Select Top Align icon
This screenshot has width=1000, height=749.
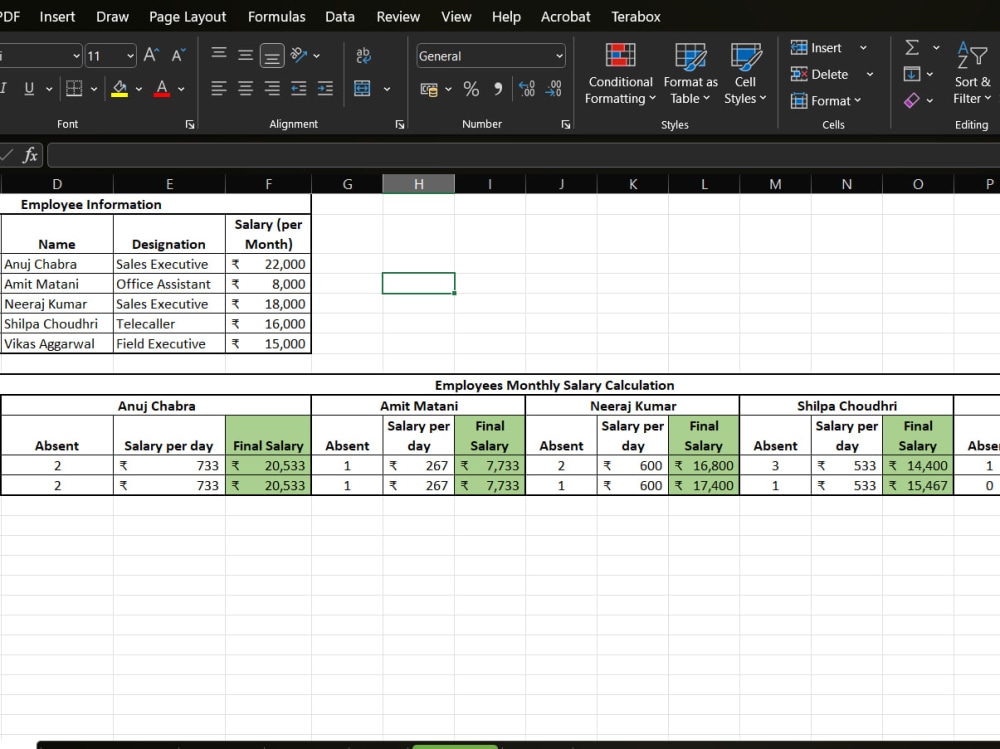pyautogui.click(x=219, y=55)
